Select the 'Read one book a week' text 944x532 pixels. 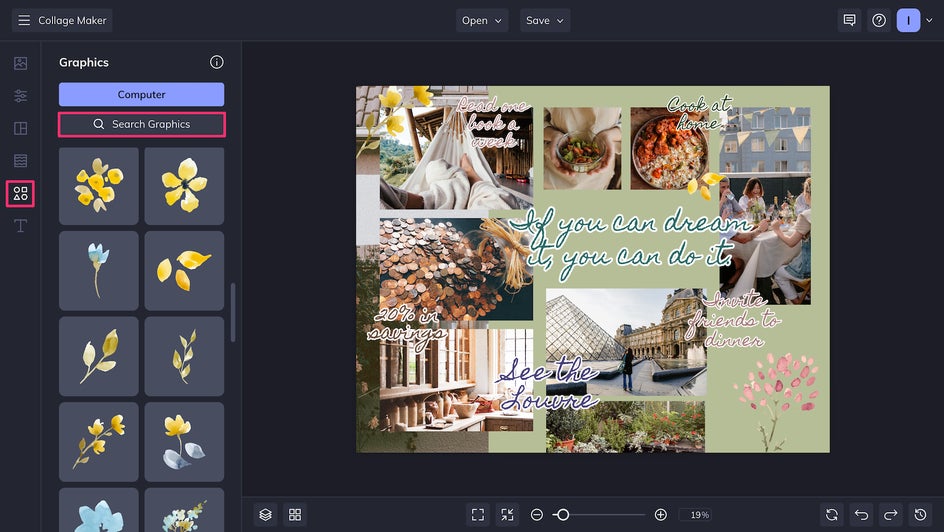pyautogui.click(x=492, y=123)
